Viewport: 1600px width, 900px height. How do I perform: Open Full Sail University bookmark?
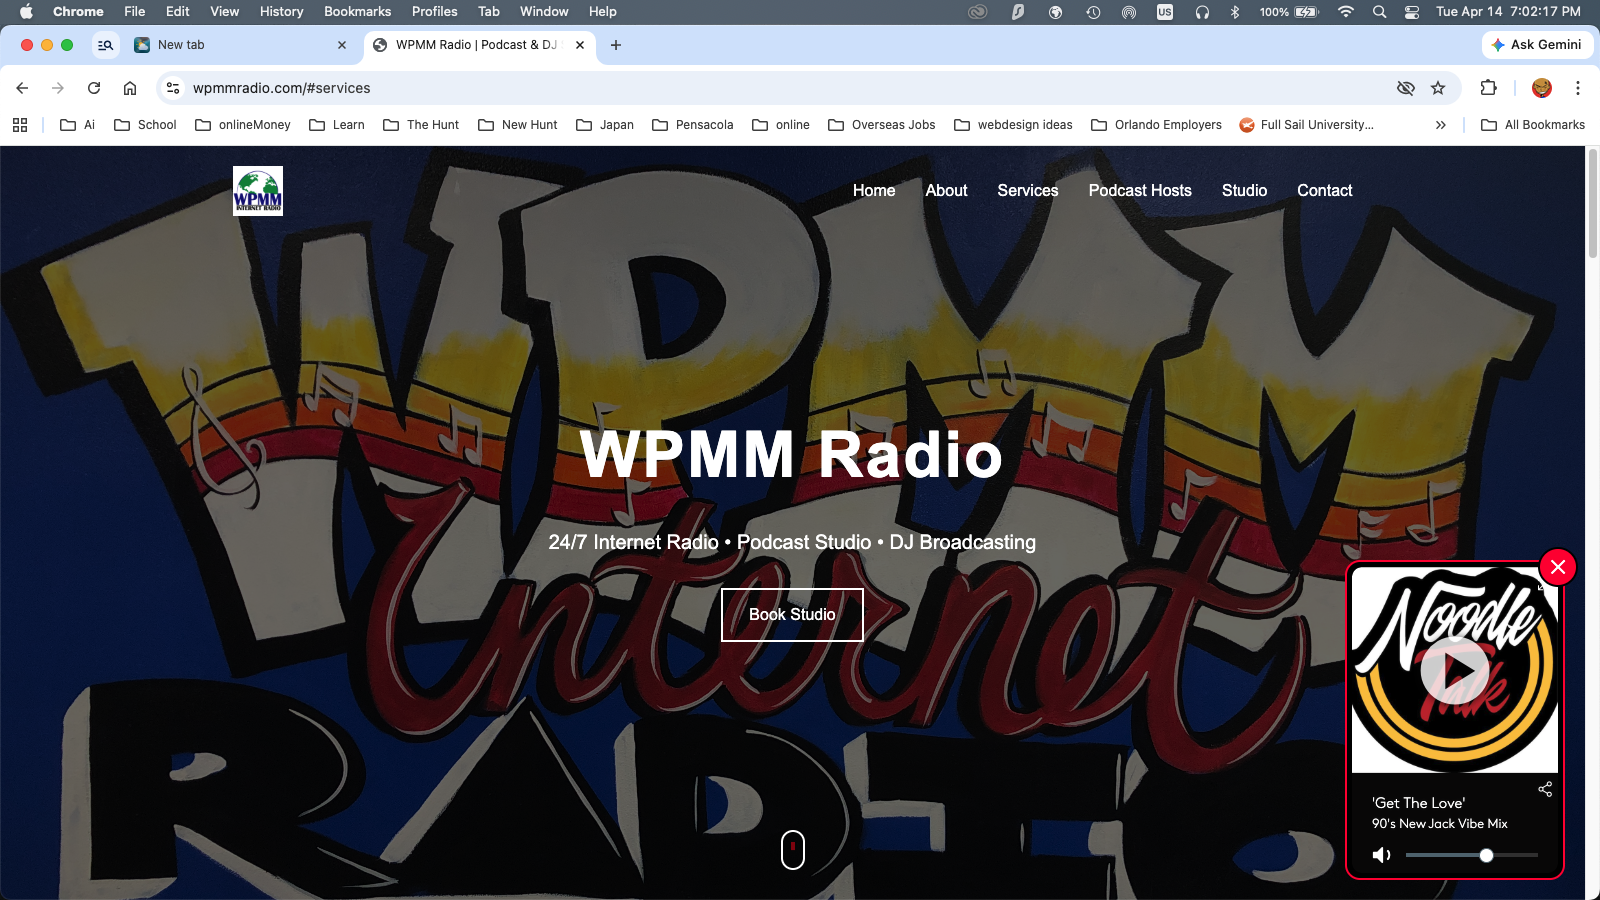(1307, 125)
